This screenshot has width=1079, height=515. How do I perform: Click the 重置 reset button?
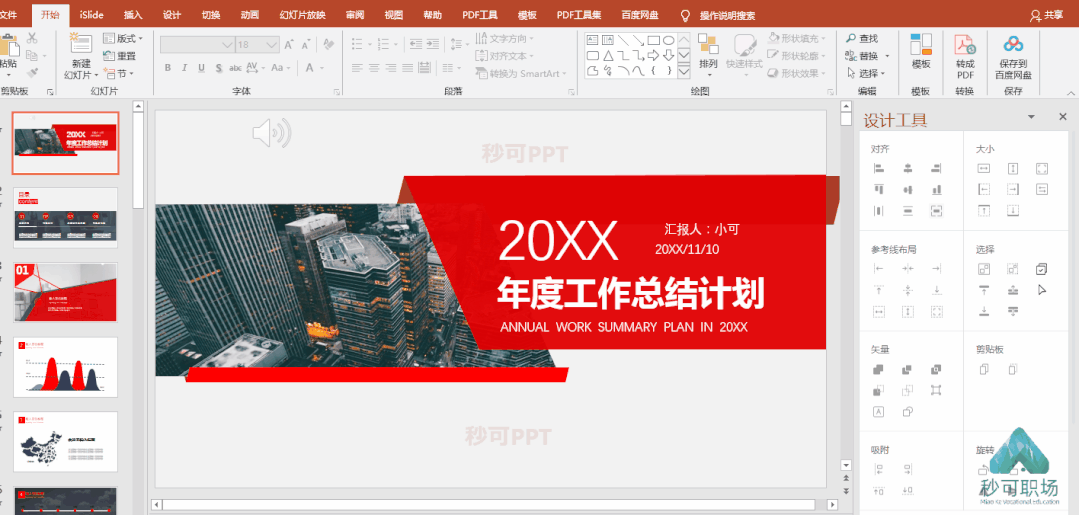point(120,56)
